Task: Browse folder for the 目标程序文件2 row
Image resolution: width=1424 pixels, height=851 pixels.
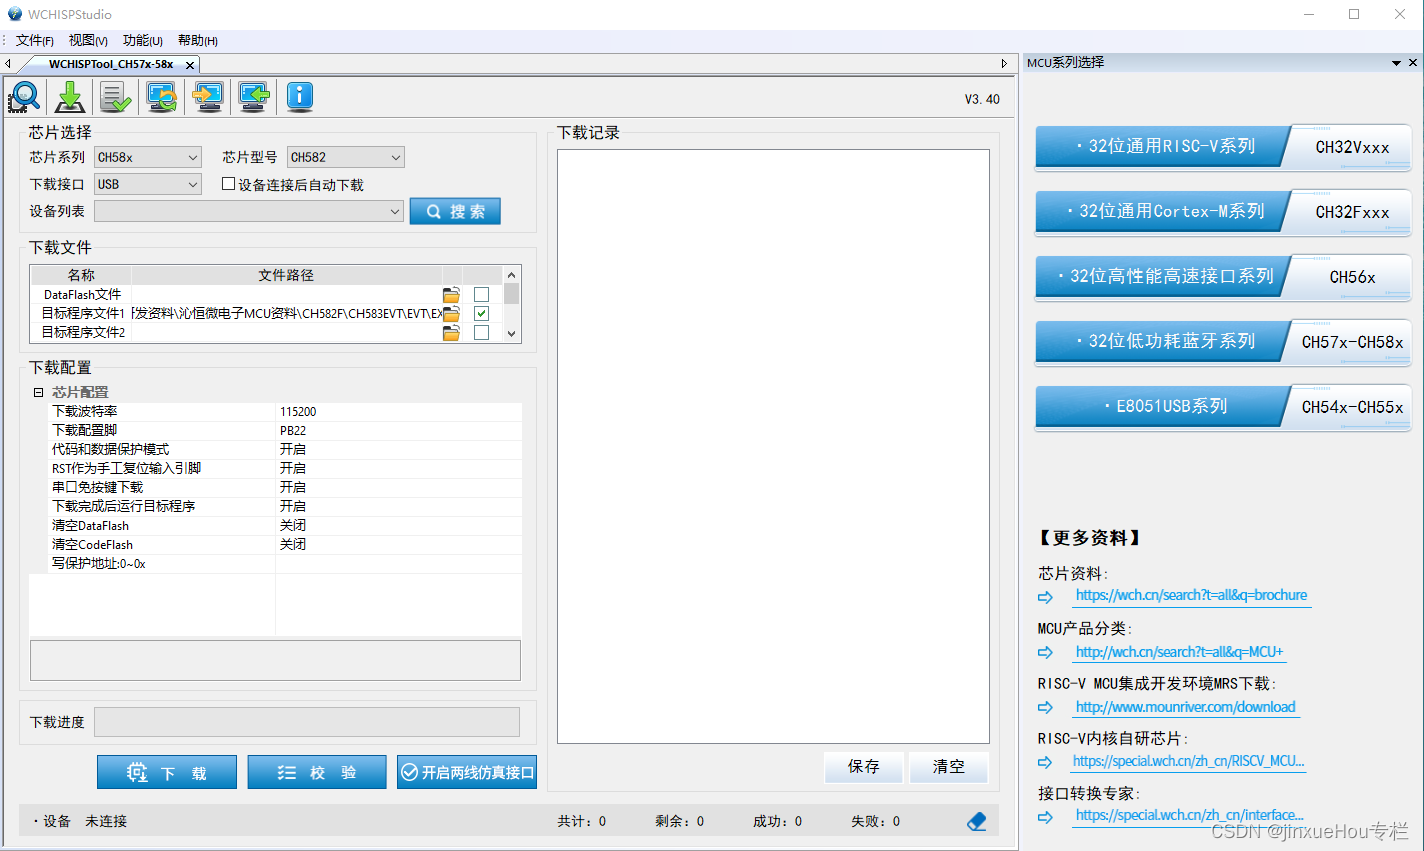Action: [x=452, y=332]
